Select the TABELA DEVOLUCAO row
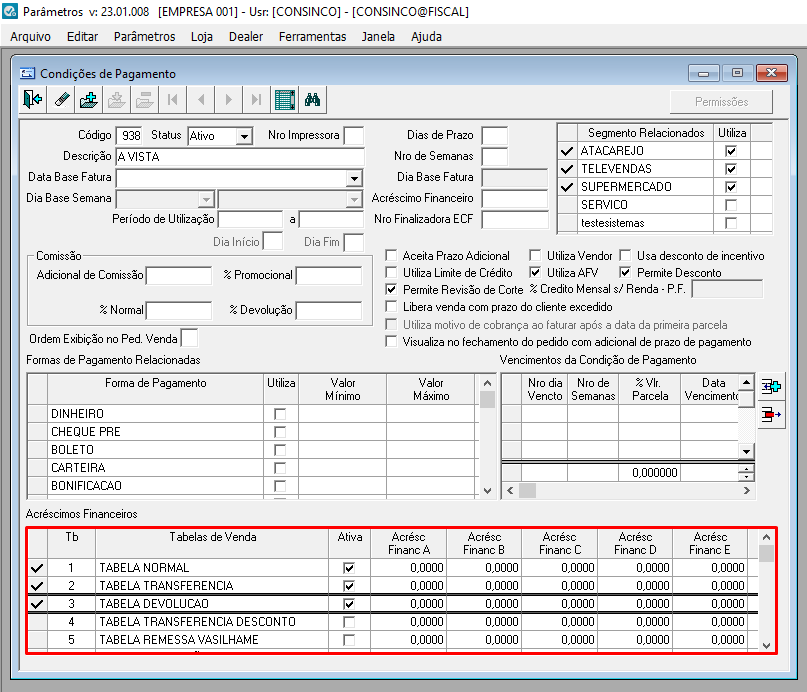807x692 pixels. [392, 604]
